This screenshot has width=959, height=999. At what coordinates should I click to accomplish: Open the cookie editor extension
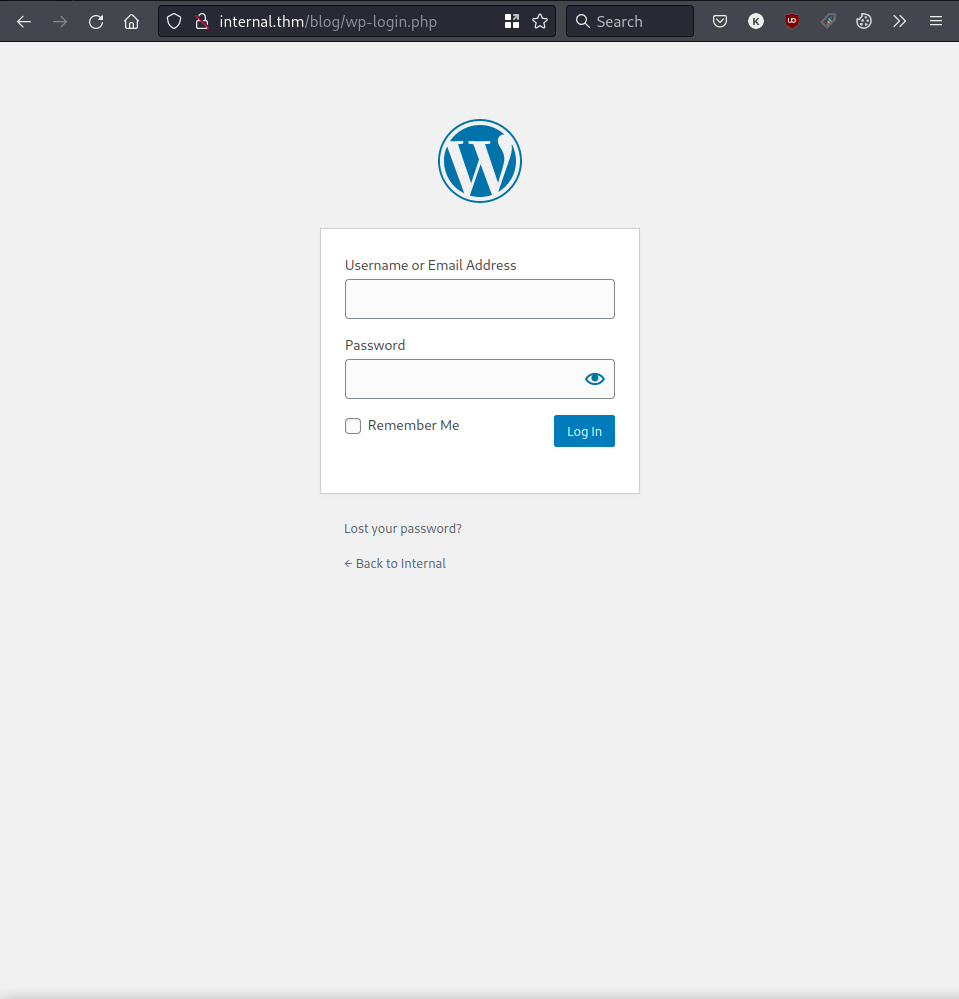pos(863,22)
